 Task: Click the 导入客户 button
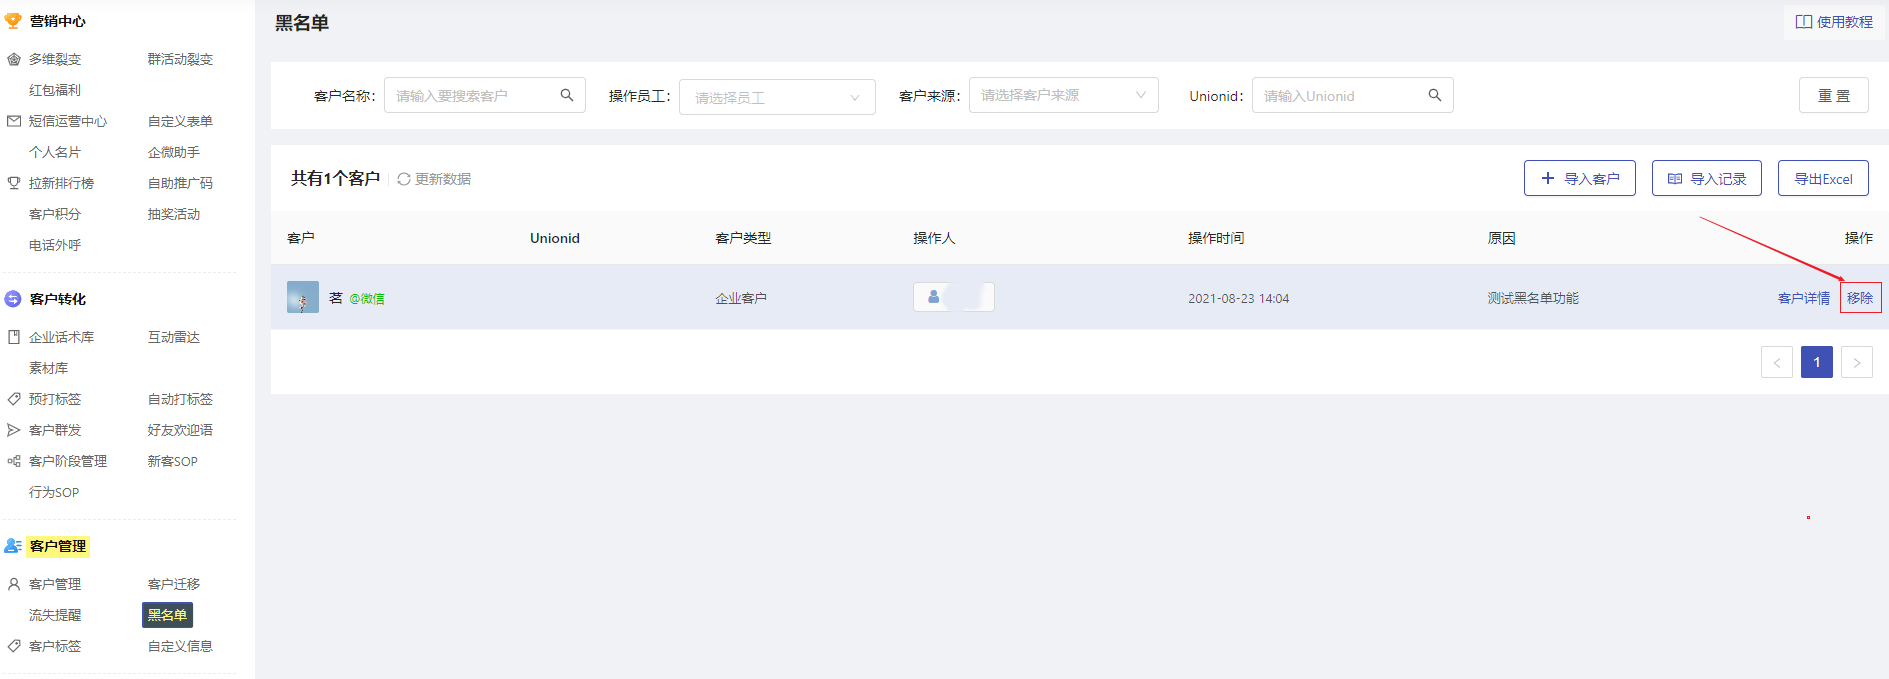click(x=1580, y=178)
